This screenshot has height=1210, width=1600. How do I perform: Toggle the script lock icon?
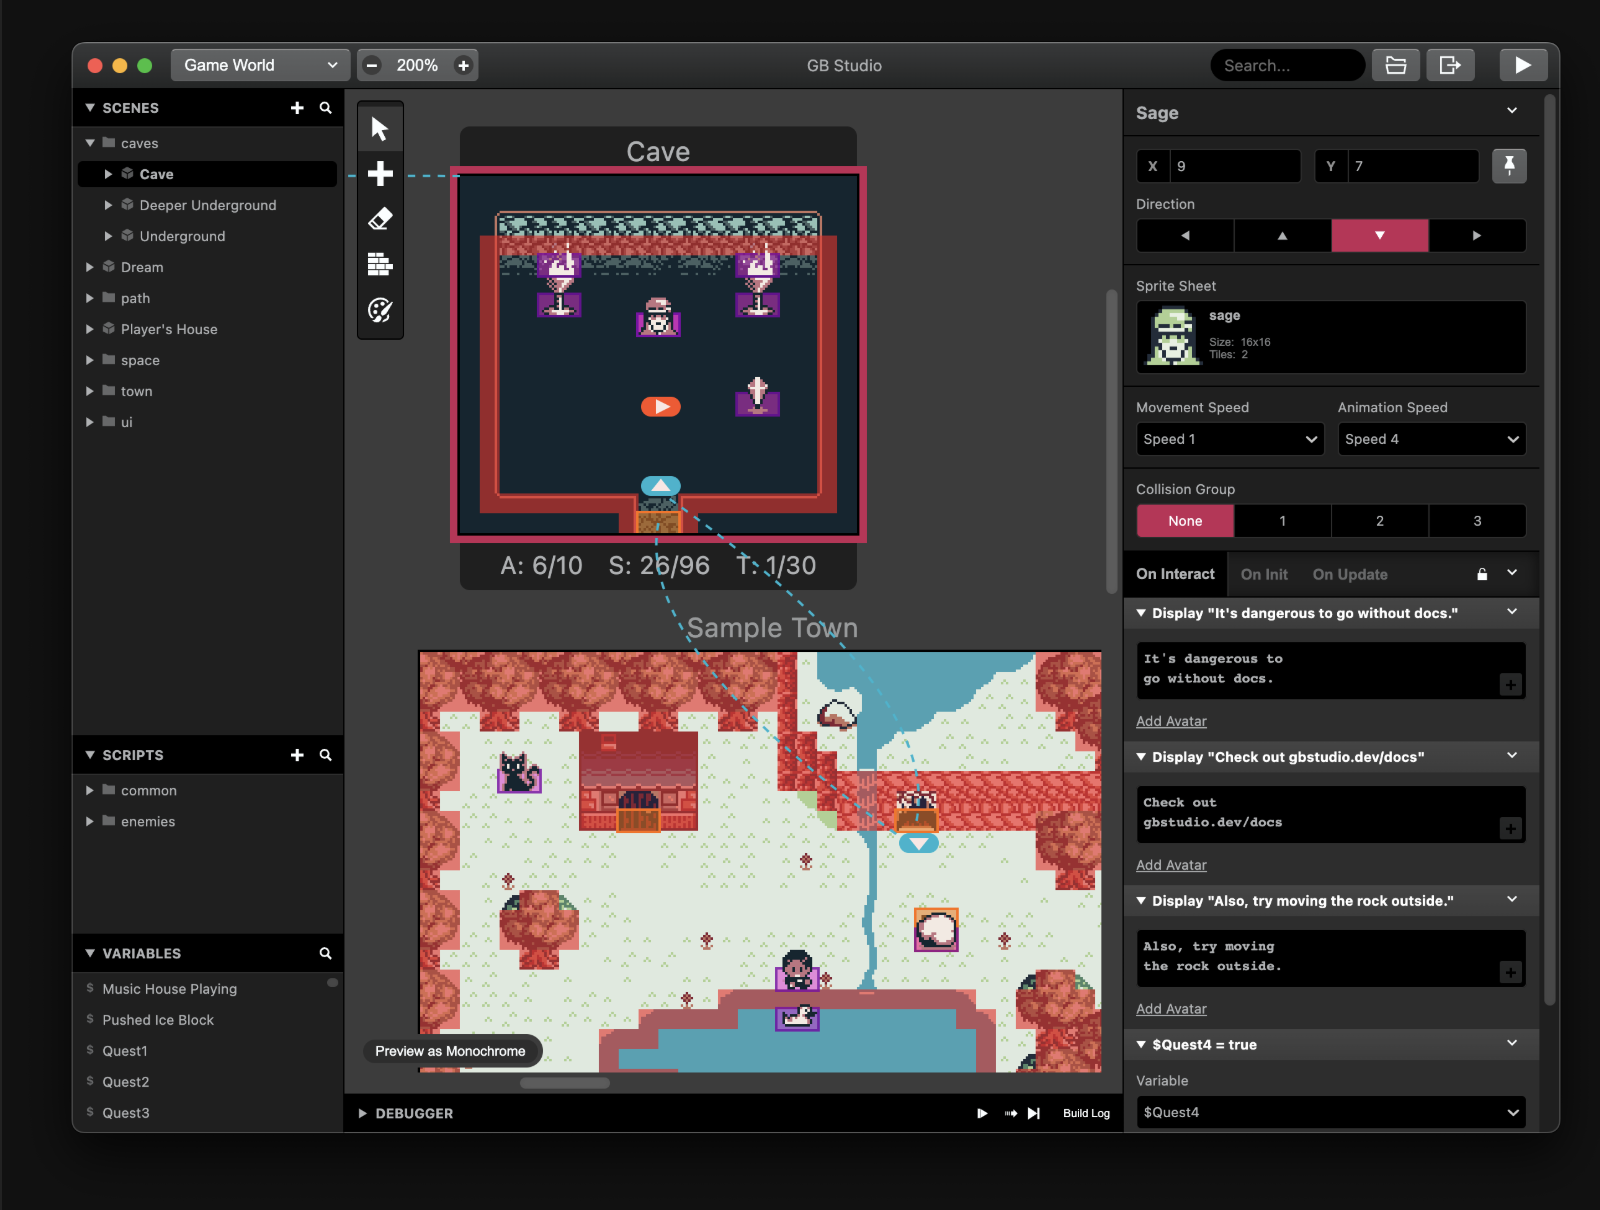click(x=1481, y=574)
